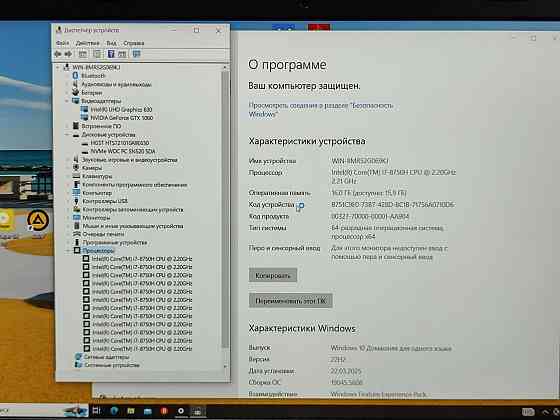560x420 pixels.
Task: Click the keyboard icon in system tray
Action: pos(529,412)
